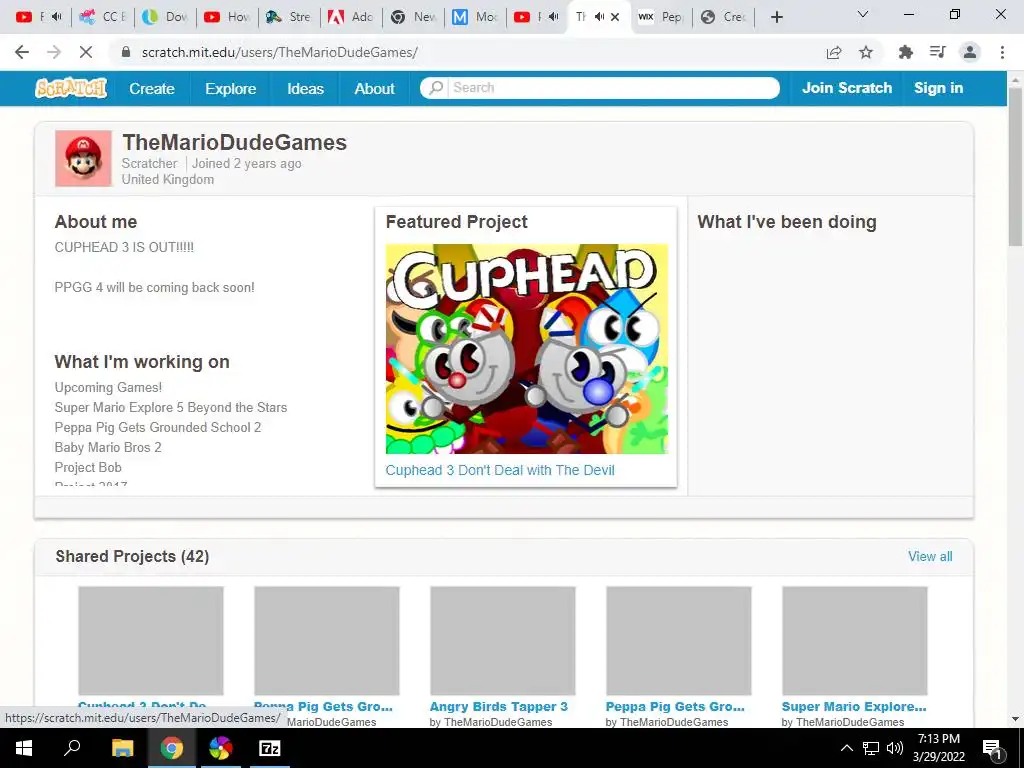Open the Angry Birds Tapper 3 thumbnail
Screen dimensions: 1024x768
pyautogui.click(x=502, y=640)
